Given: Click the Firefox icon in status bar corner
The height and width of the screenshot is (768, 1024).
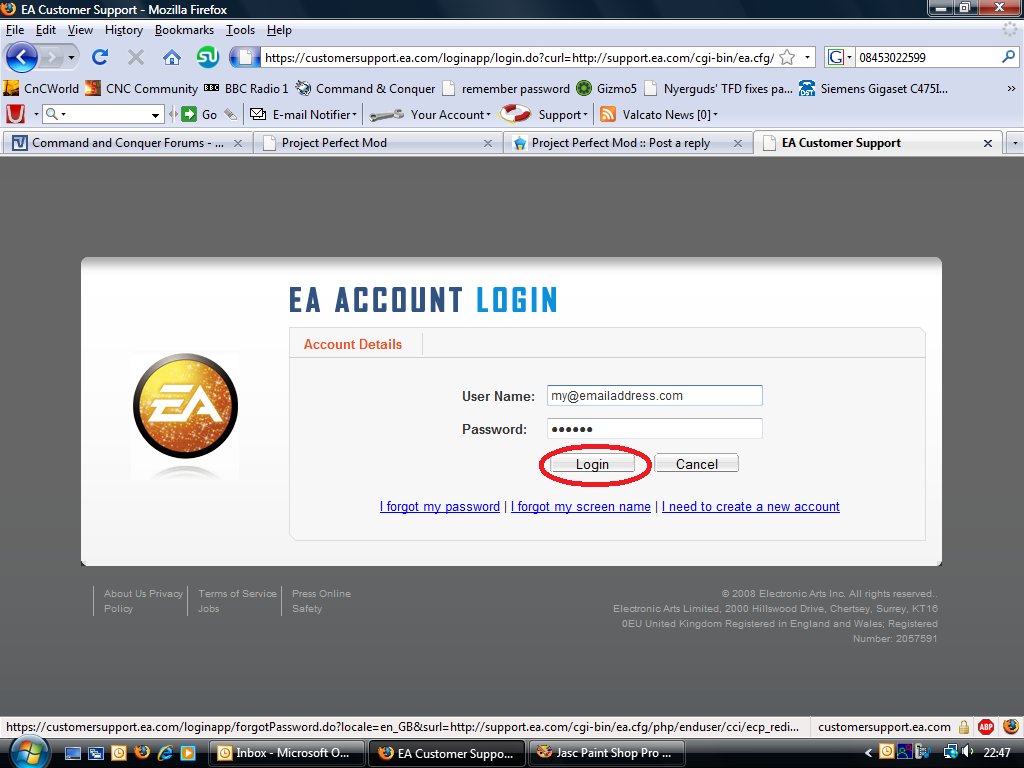Looking at the screenshot, I should (x=1010, y=726).
